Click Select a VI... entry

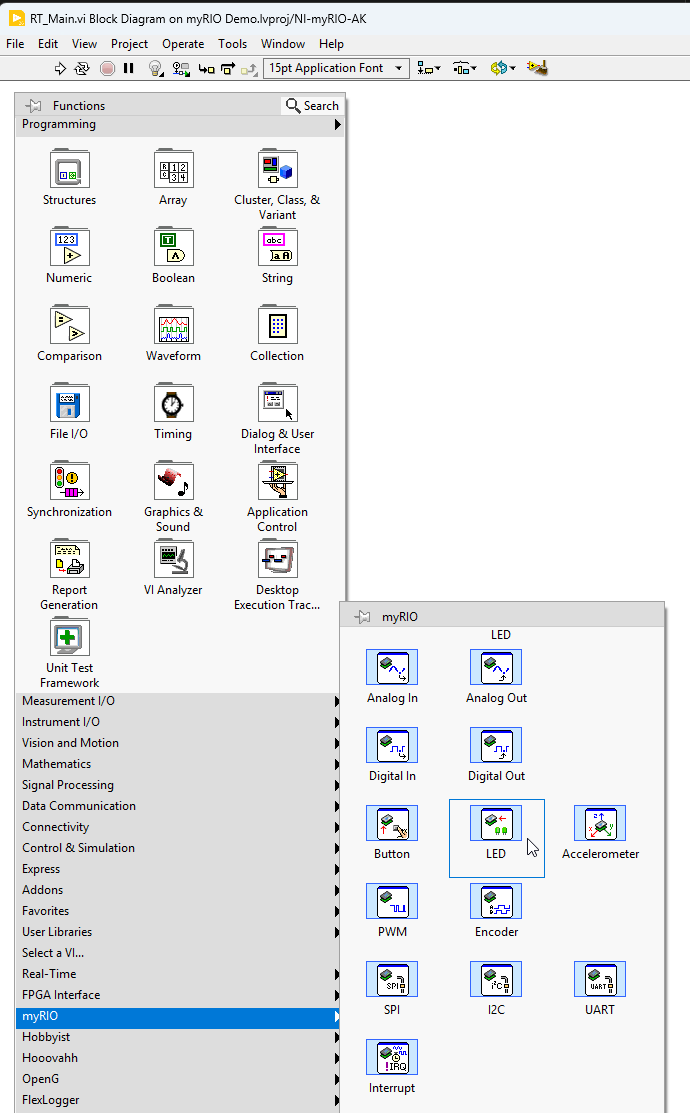[53, 953]
